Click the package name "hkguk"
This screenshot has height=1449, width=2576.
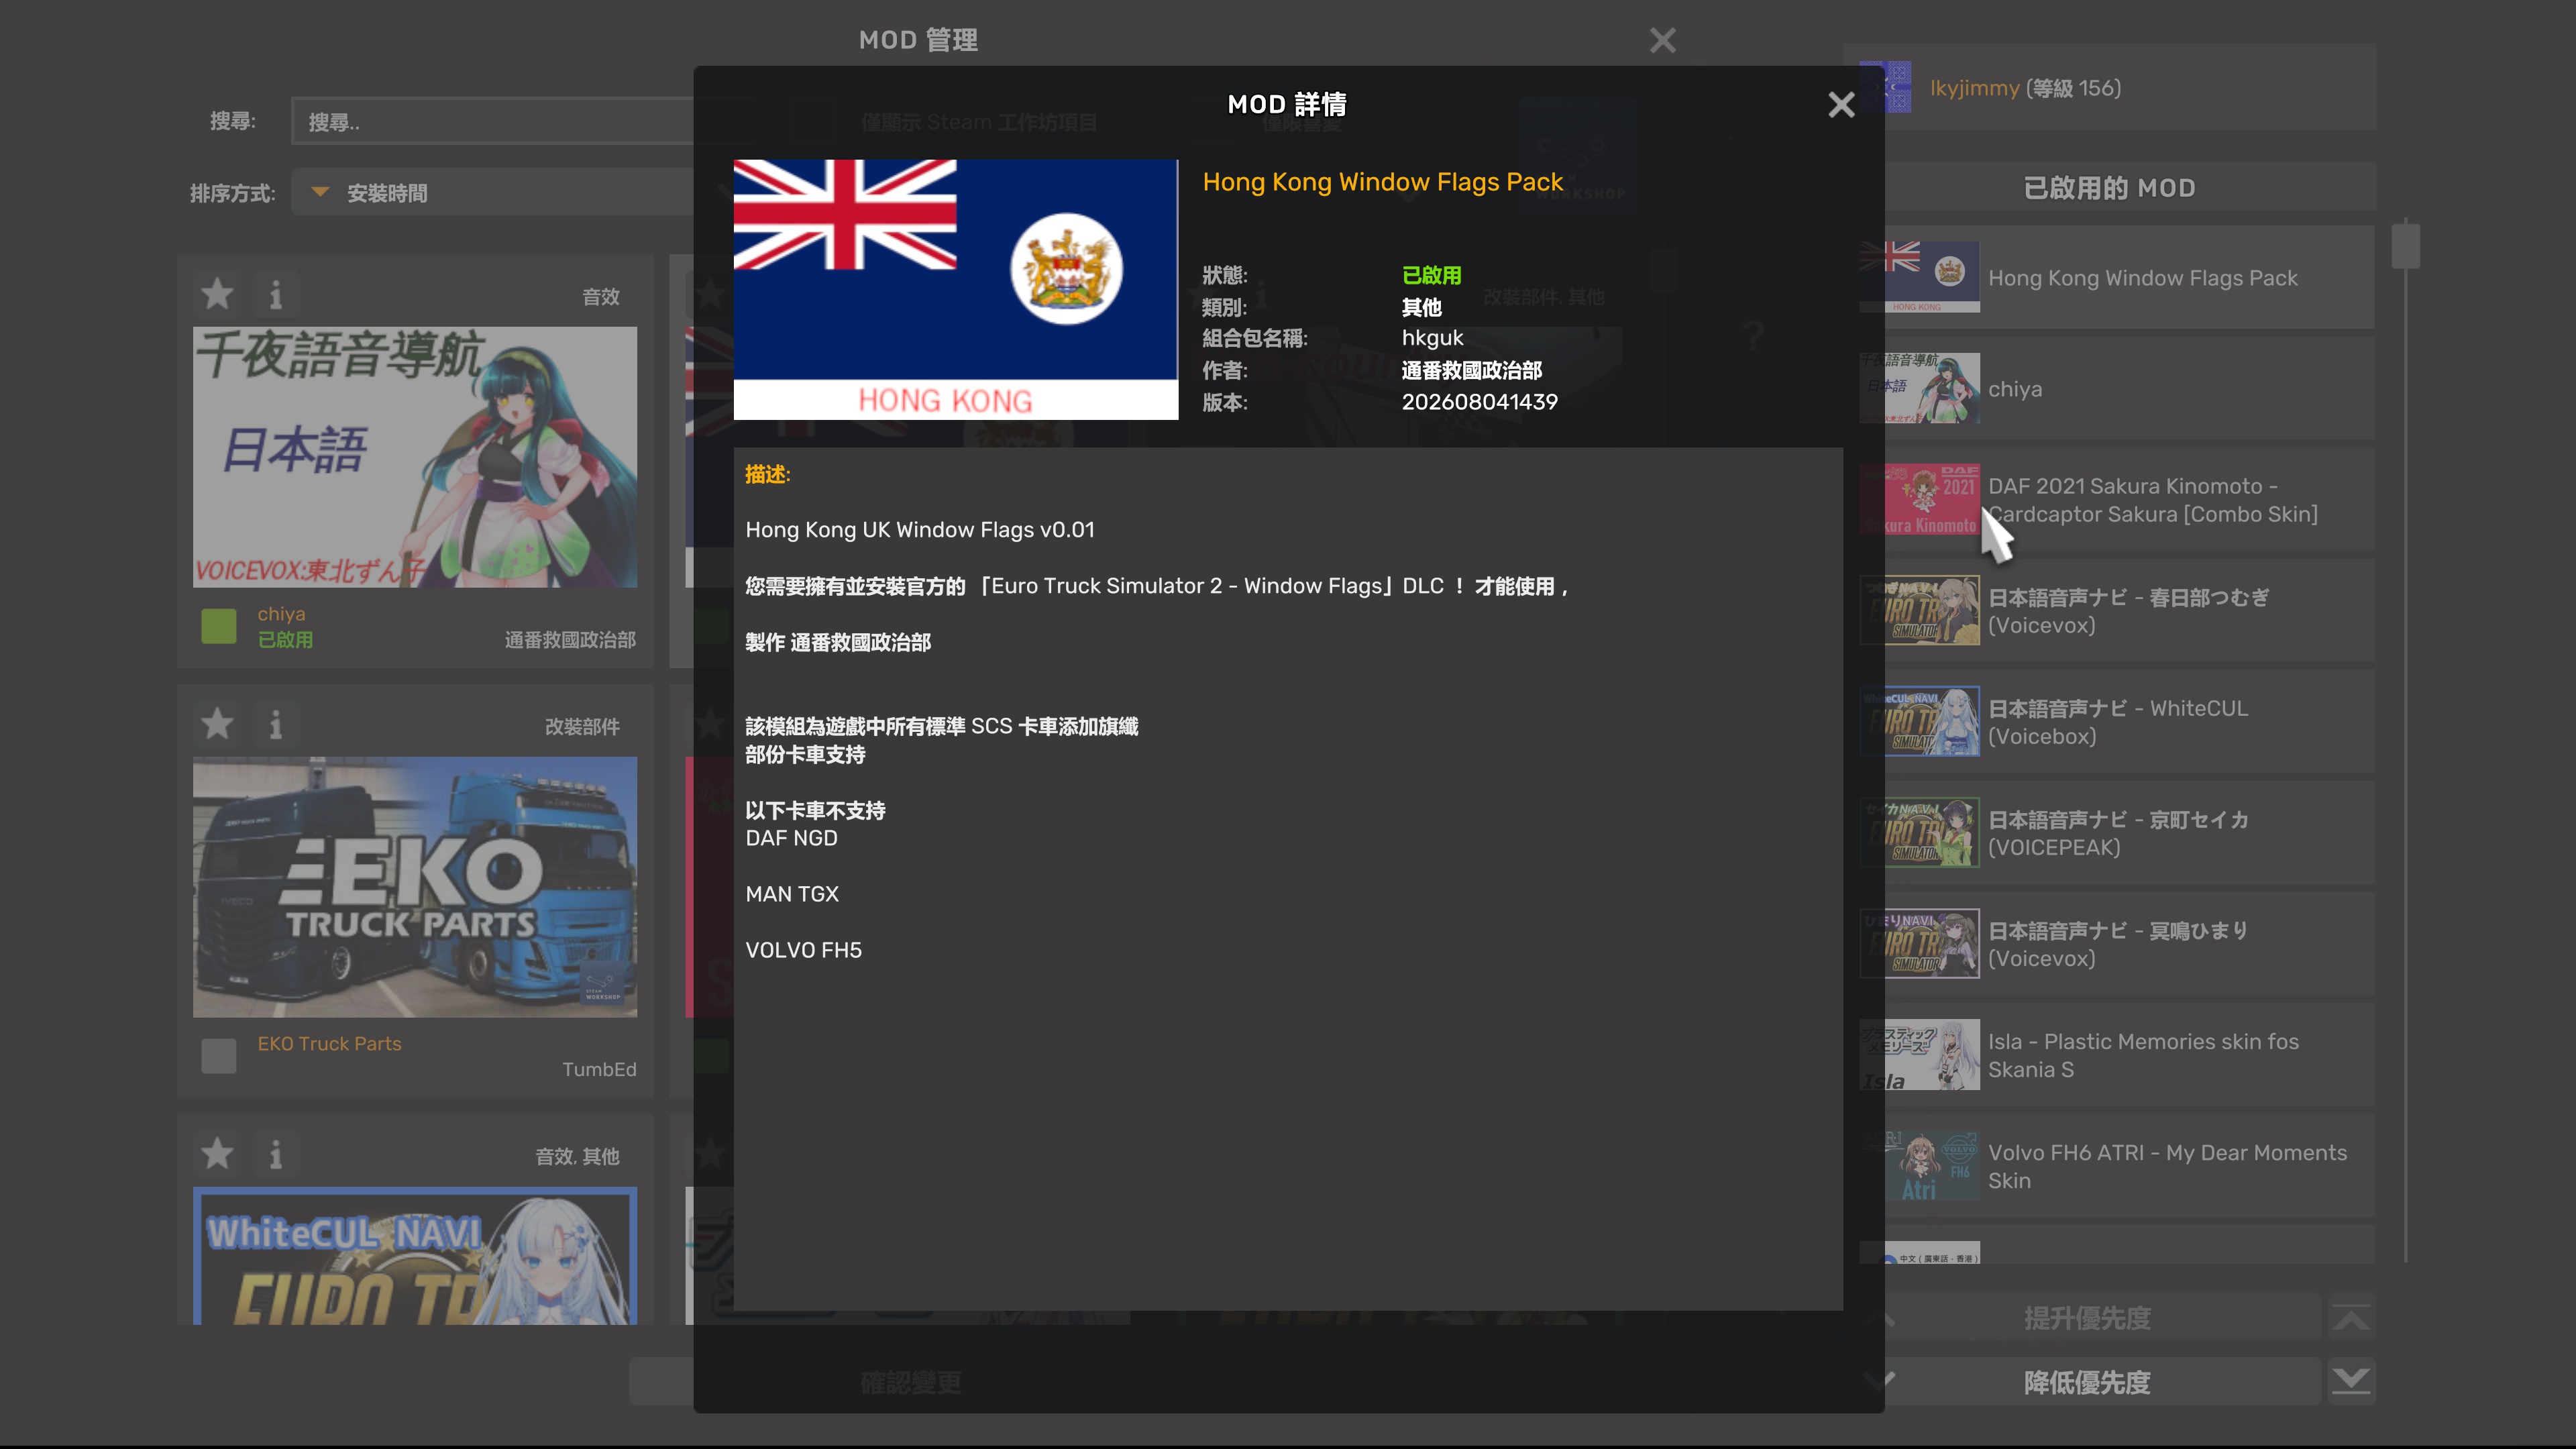[x=1432, y=338]
